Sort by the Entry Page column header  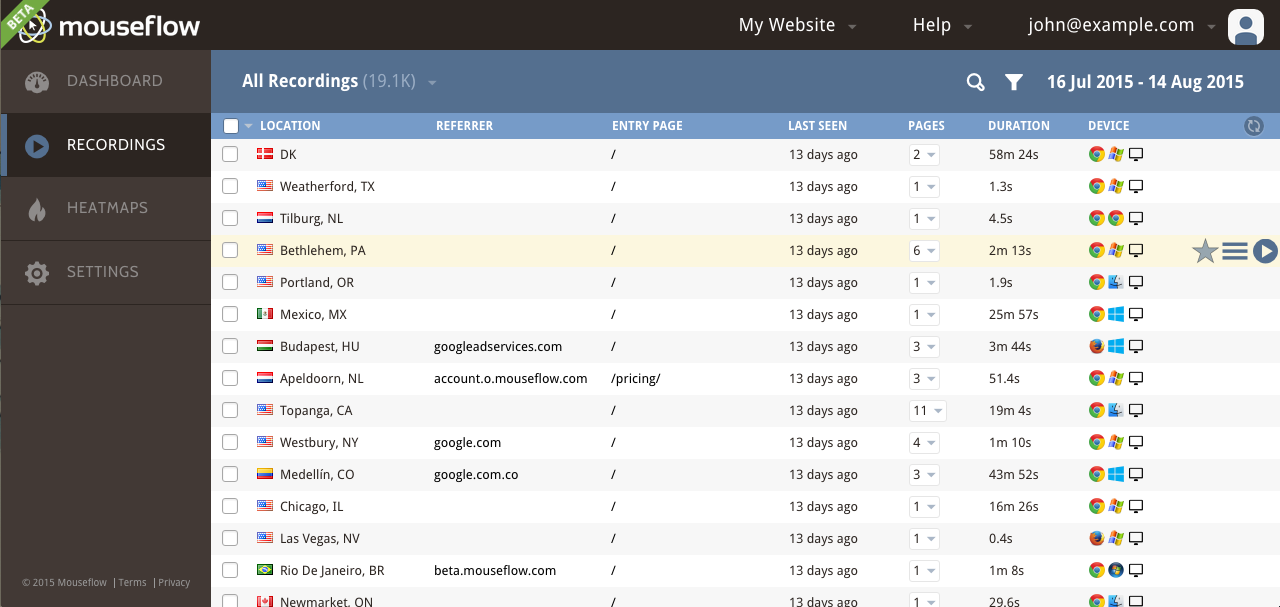click(x=647, y=126)
